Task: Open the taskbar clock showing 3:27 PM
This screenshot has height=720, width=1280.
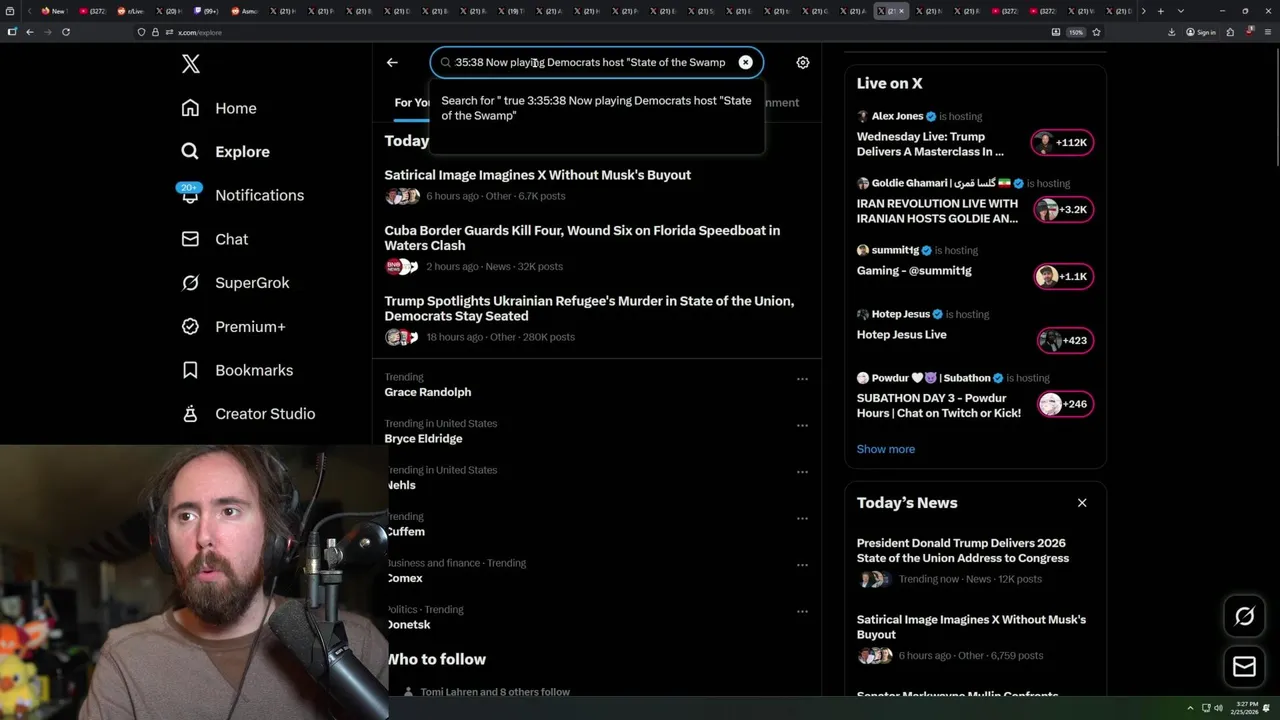Action: coord(1245,708)
